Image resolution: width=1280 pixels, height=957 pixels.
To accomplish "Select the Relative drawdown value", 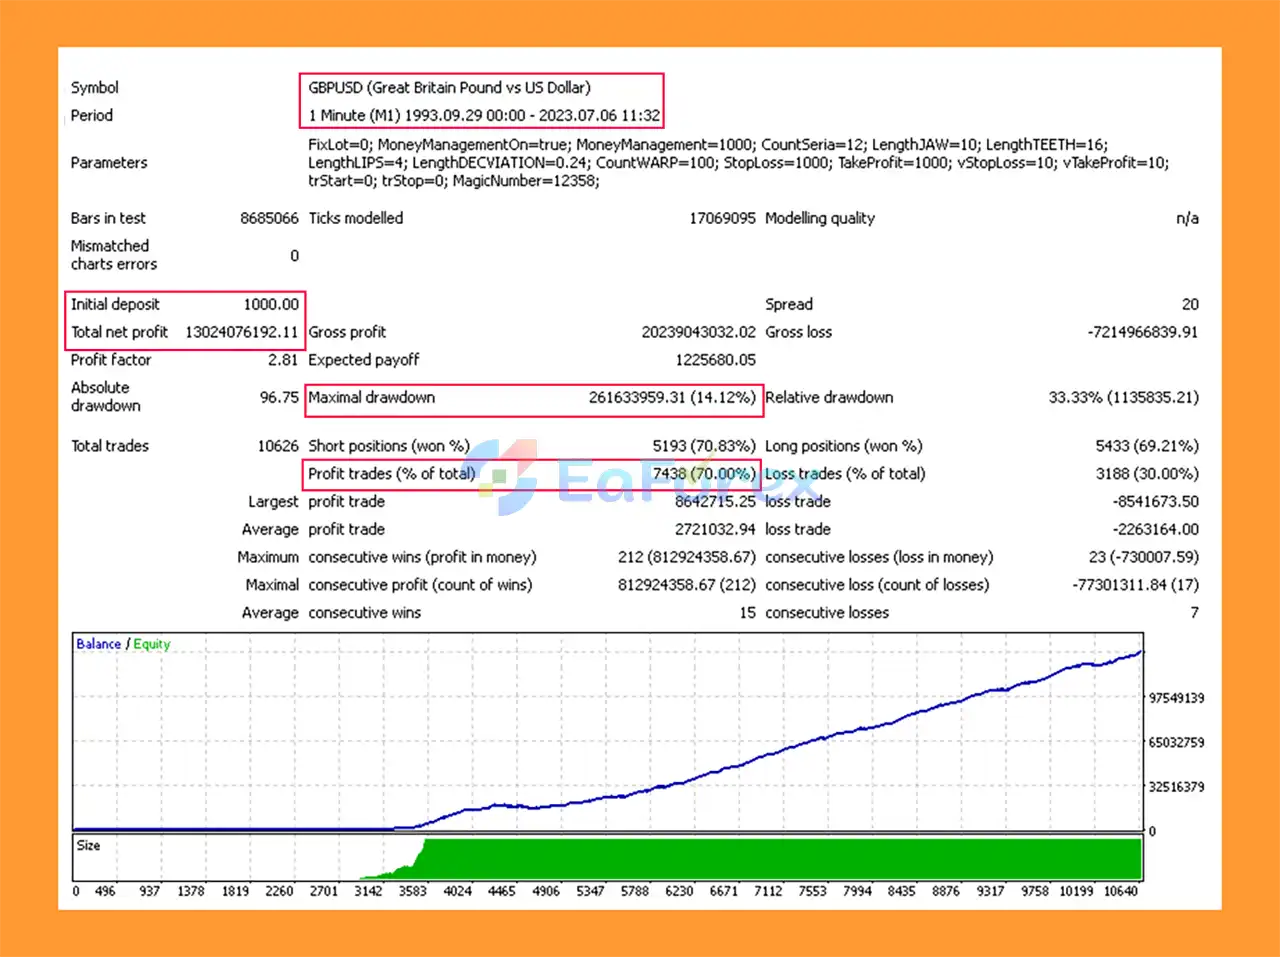I will (1123, 398).
